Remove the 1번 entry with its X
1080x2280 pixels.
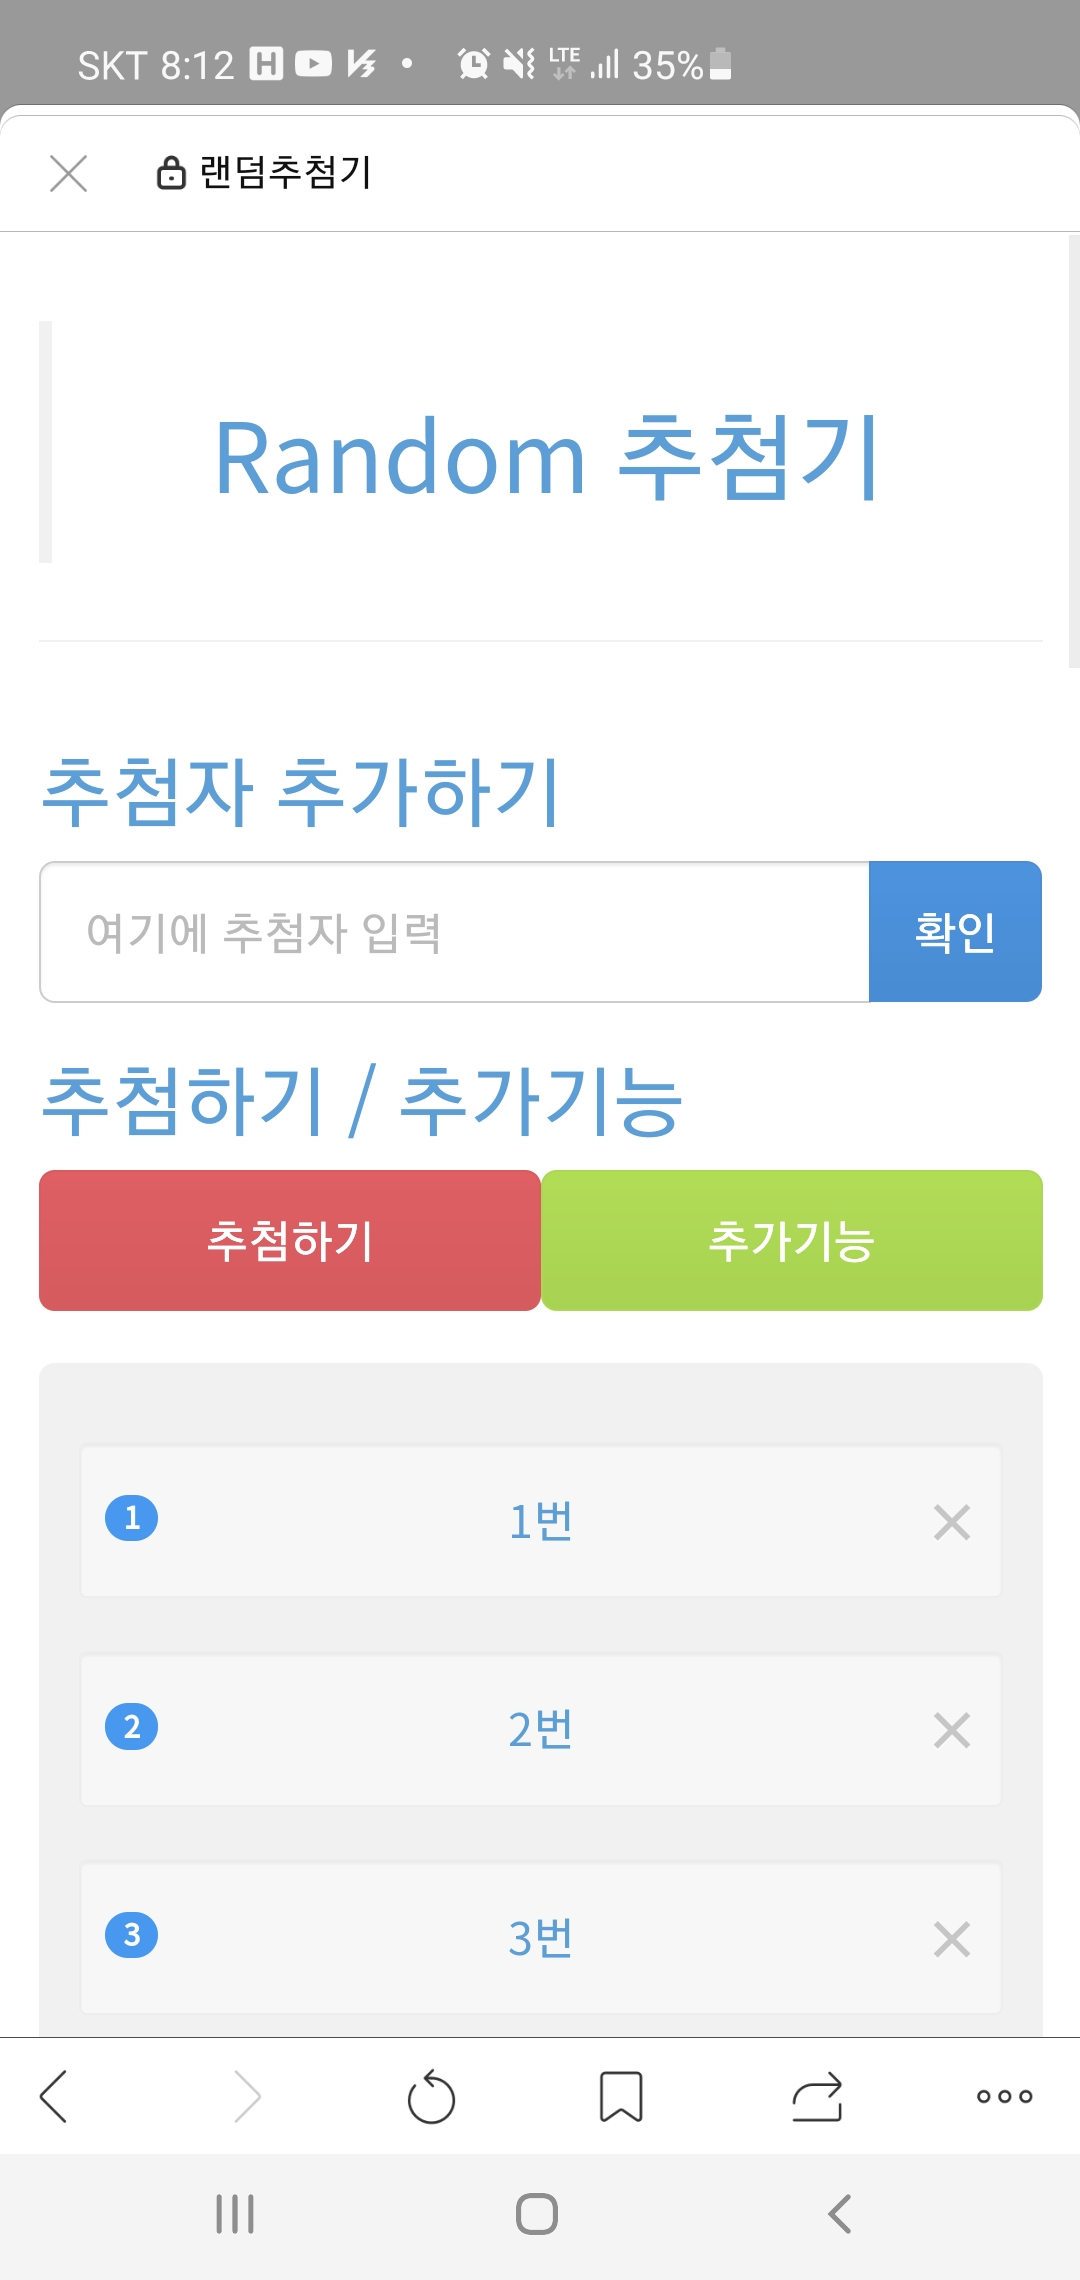click(x=952, y=1522)
